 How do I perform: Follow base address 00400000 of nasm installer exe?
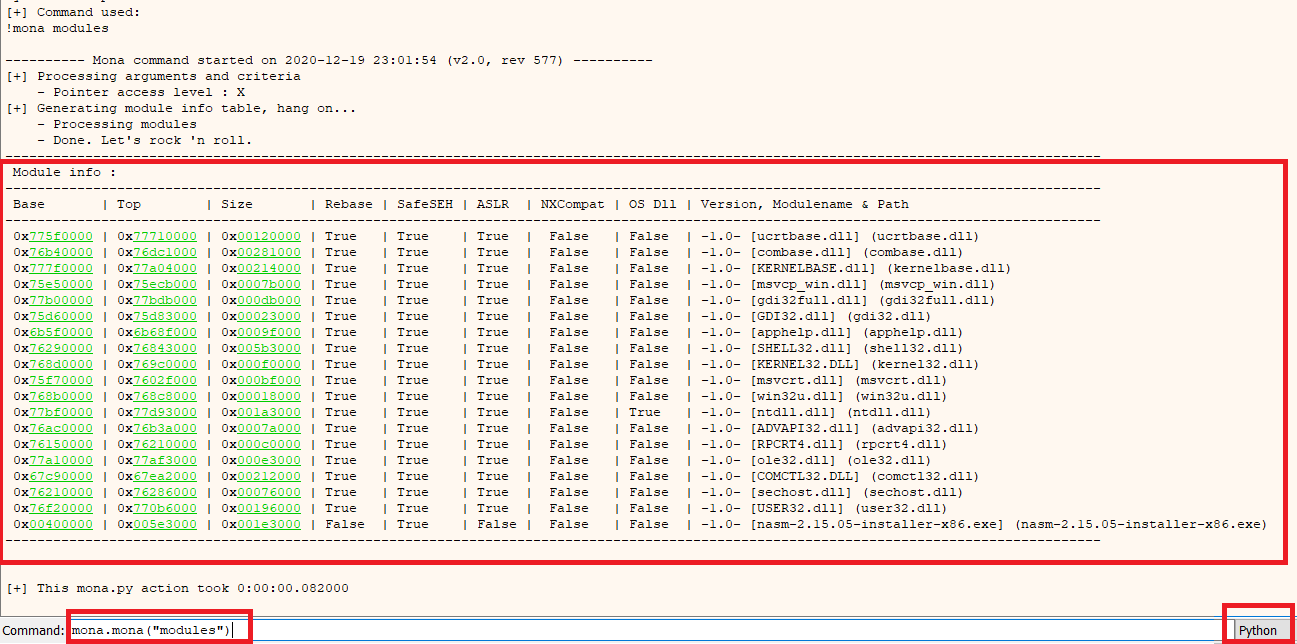point(61,524)
